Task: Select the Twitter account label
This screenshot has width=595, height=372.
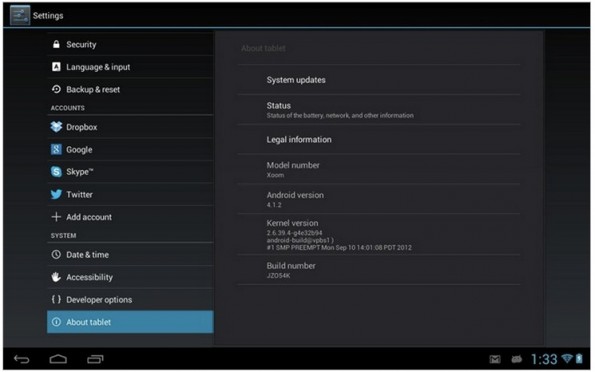Action: coord(79,194)
